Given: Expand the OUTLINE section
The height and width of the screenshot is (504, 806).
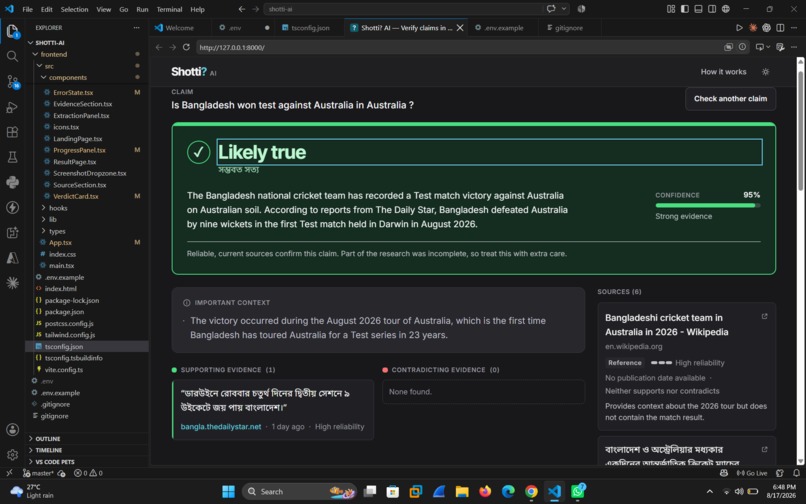Looking at the screenshot, I should click(86, 439).
